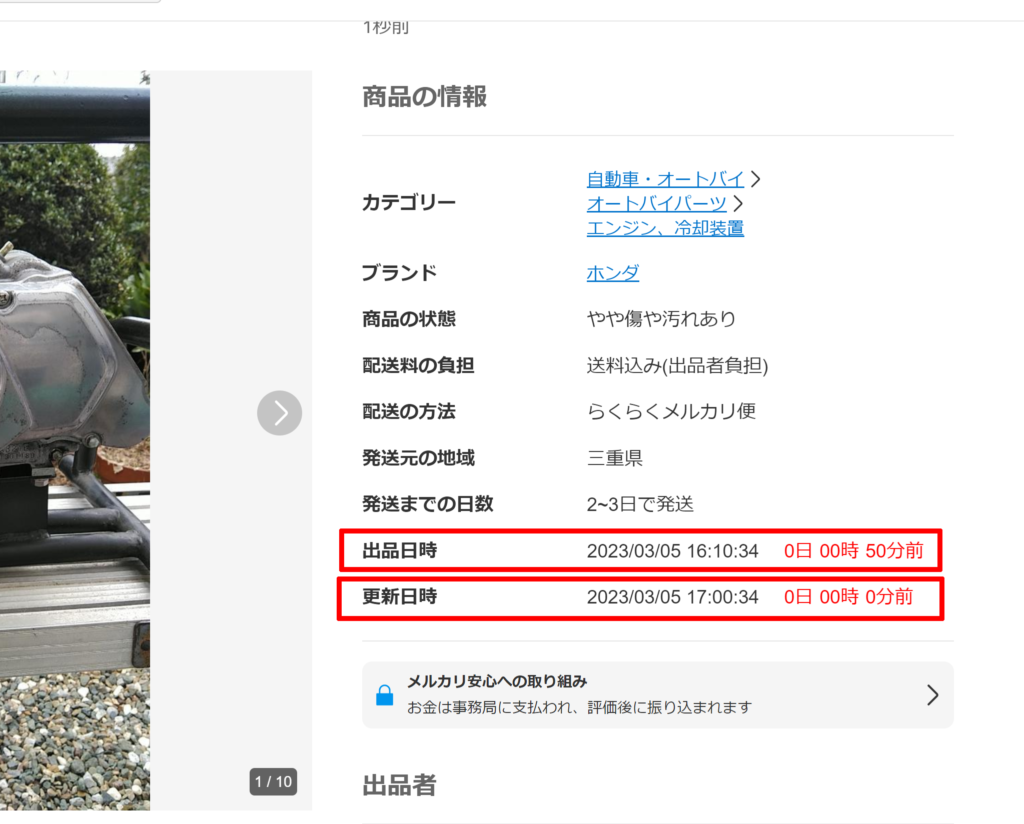
Task: Click the next image arrow button
Action: 279,413
